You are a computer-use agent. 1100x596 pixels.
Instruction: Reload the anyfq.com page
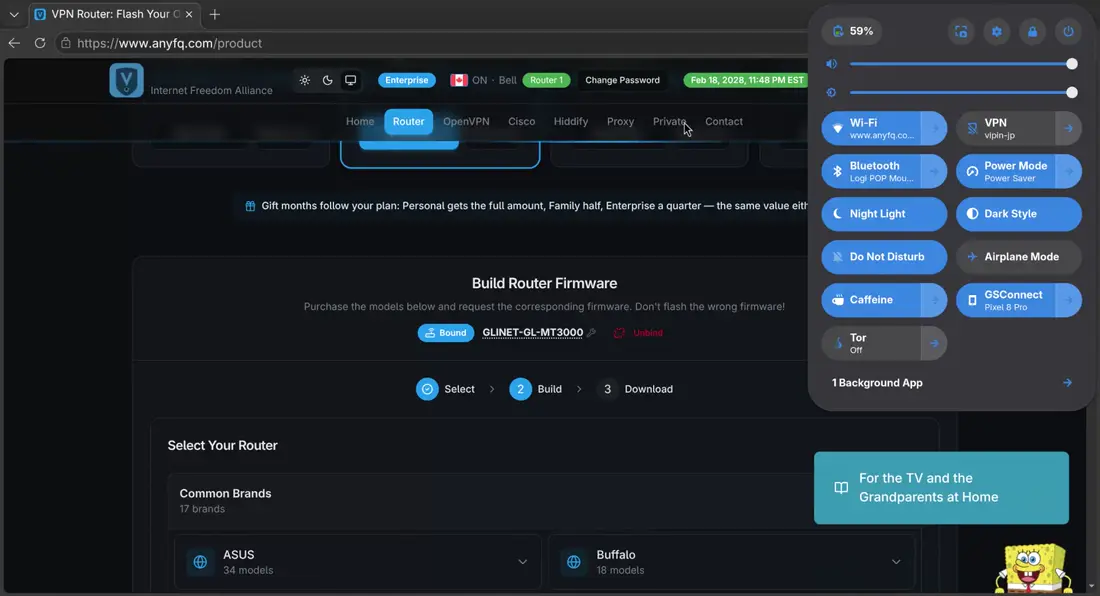tap(40, 43)
